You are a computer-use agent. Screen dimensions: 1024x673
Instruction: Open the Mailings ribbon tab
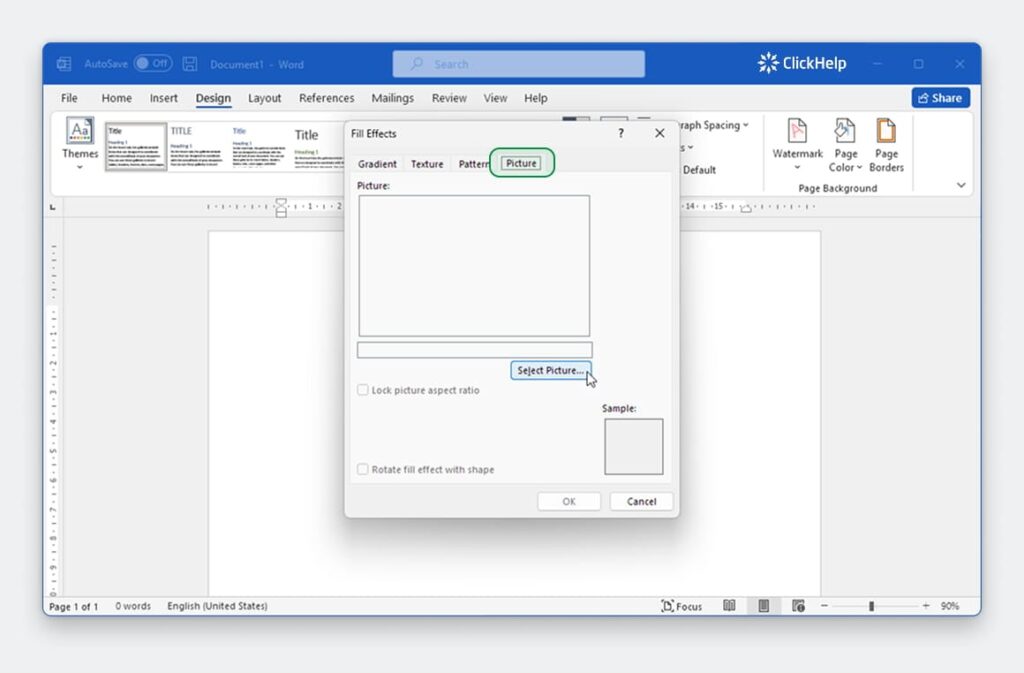pos(392,98)
